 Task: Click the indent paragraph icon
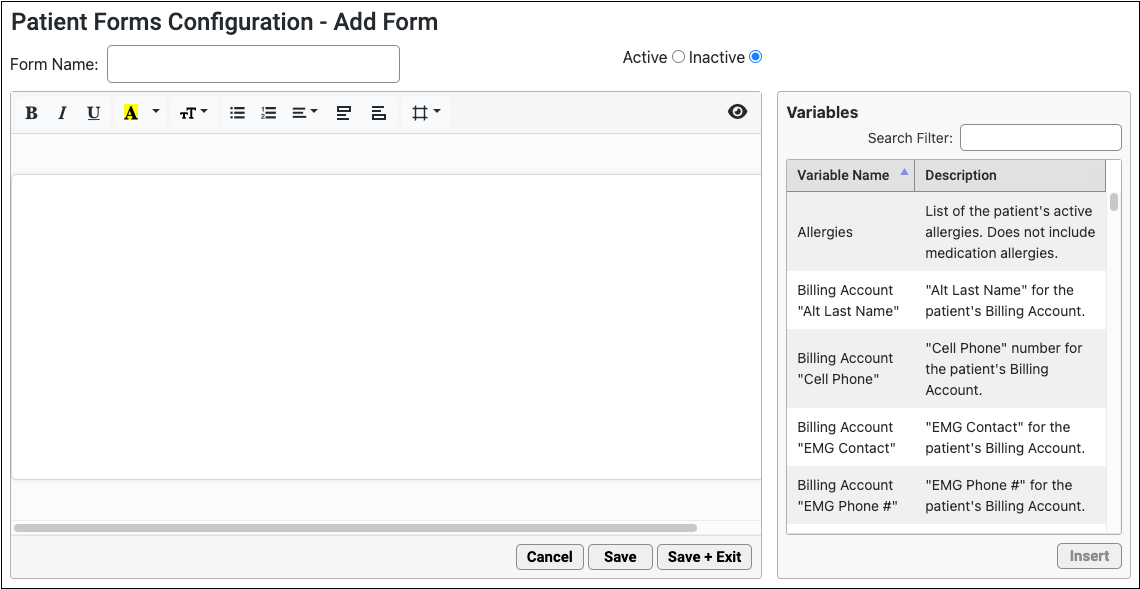pyautogui.click(x=379, y=113)
